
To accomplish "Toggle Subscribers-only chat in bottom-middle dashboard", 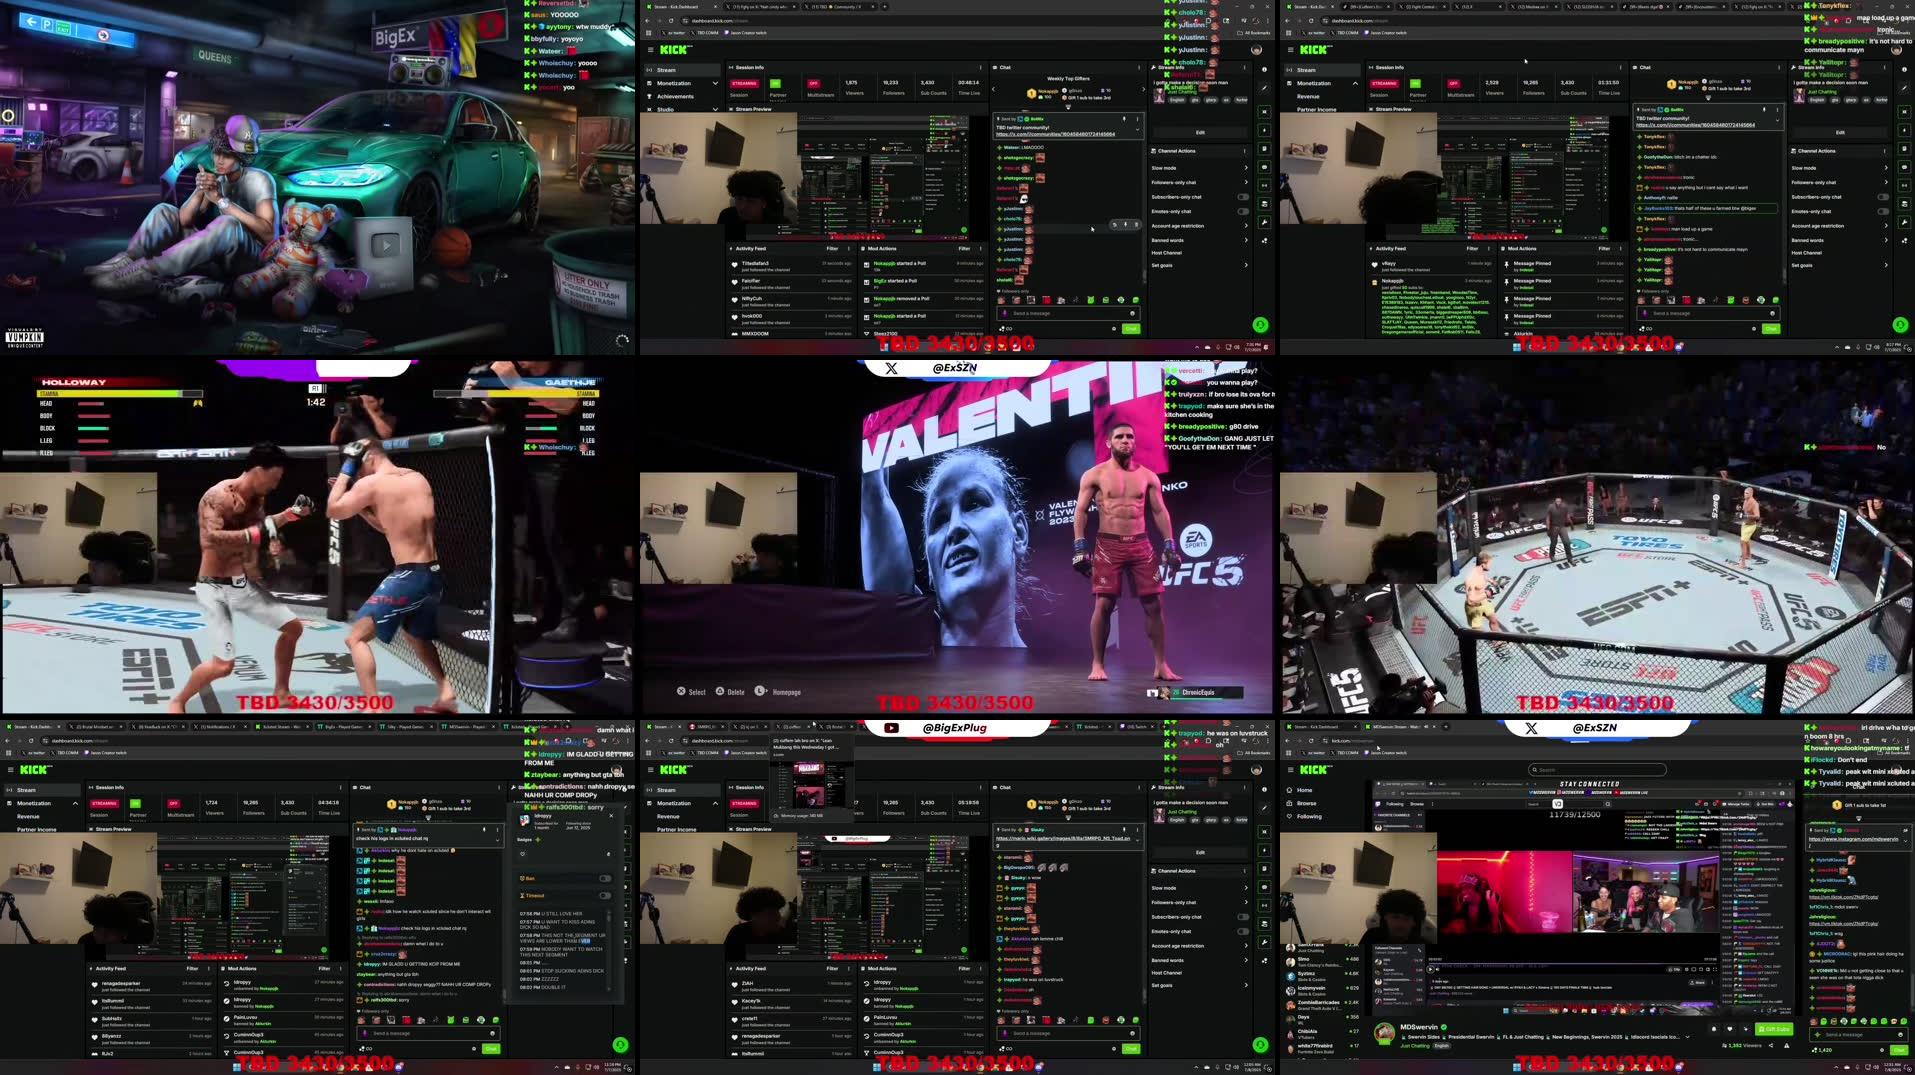I will 1243,917.
